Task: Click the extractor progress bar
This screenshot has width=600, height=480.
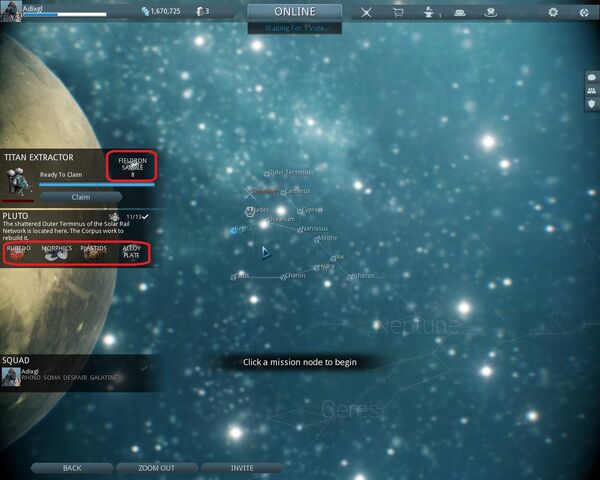Action: pyautogui.click(x=97, y=184)
